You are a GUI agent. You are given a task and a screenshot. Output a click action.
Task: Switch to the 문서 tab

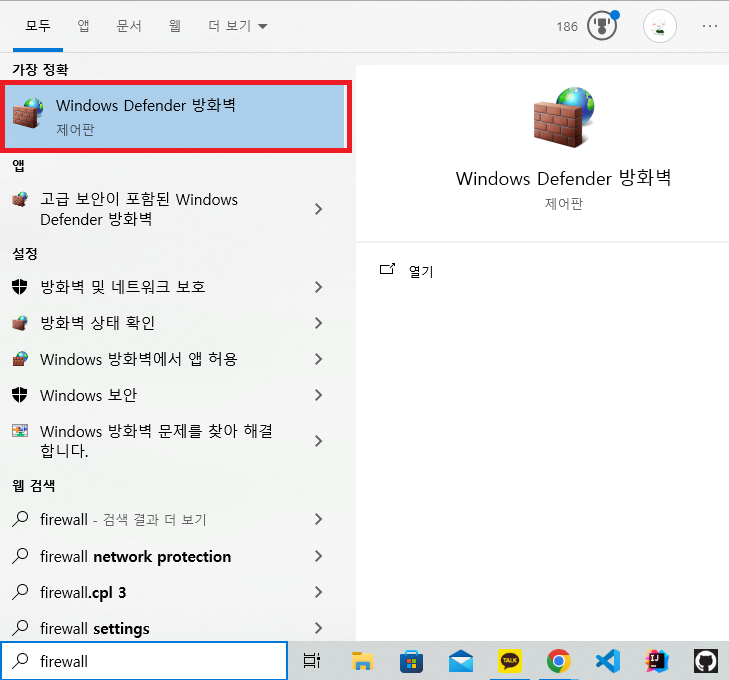(x=129, y=26)
